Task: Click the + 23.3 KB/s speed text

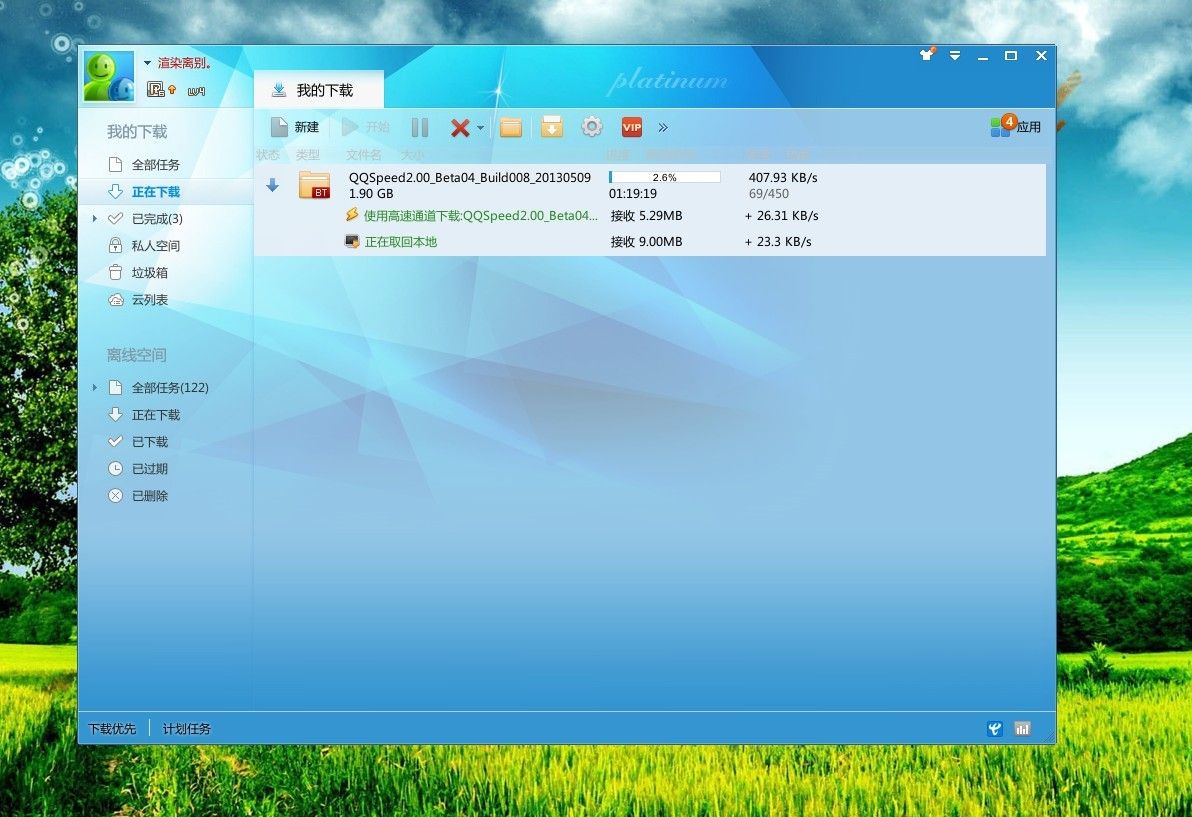Action: click(x=778, y=242)
